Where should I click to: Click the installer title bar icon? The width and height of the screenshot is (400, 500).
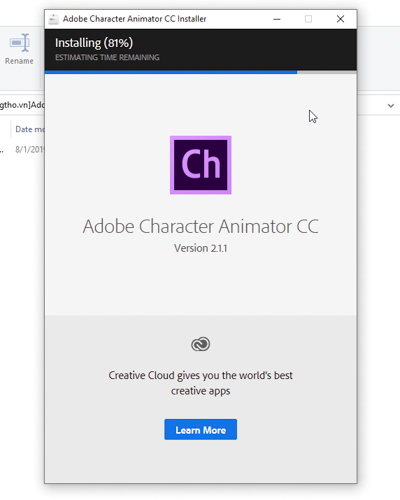pyautogui.click(x=53, y=19)
